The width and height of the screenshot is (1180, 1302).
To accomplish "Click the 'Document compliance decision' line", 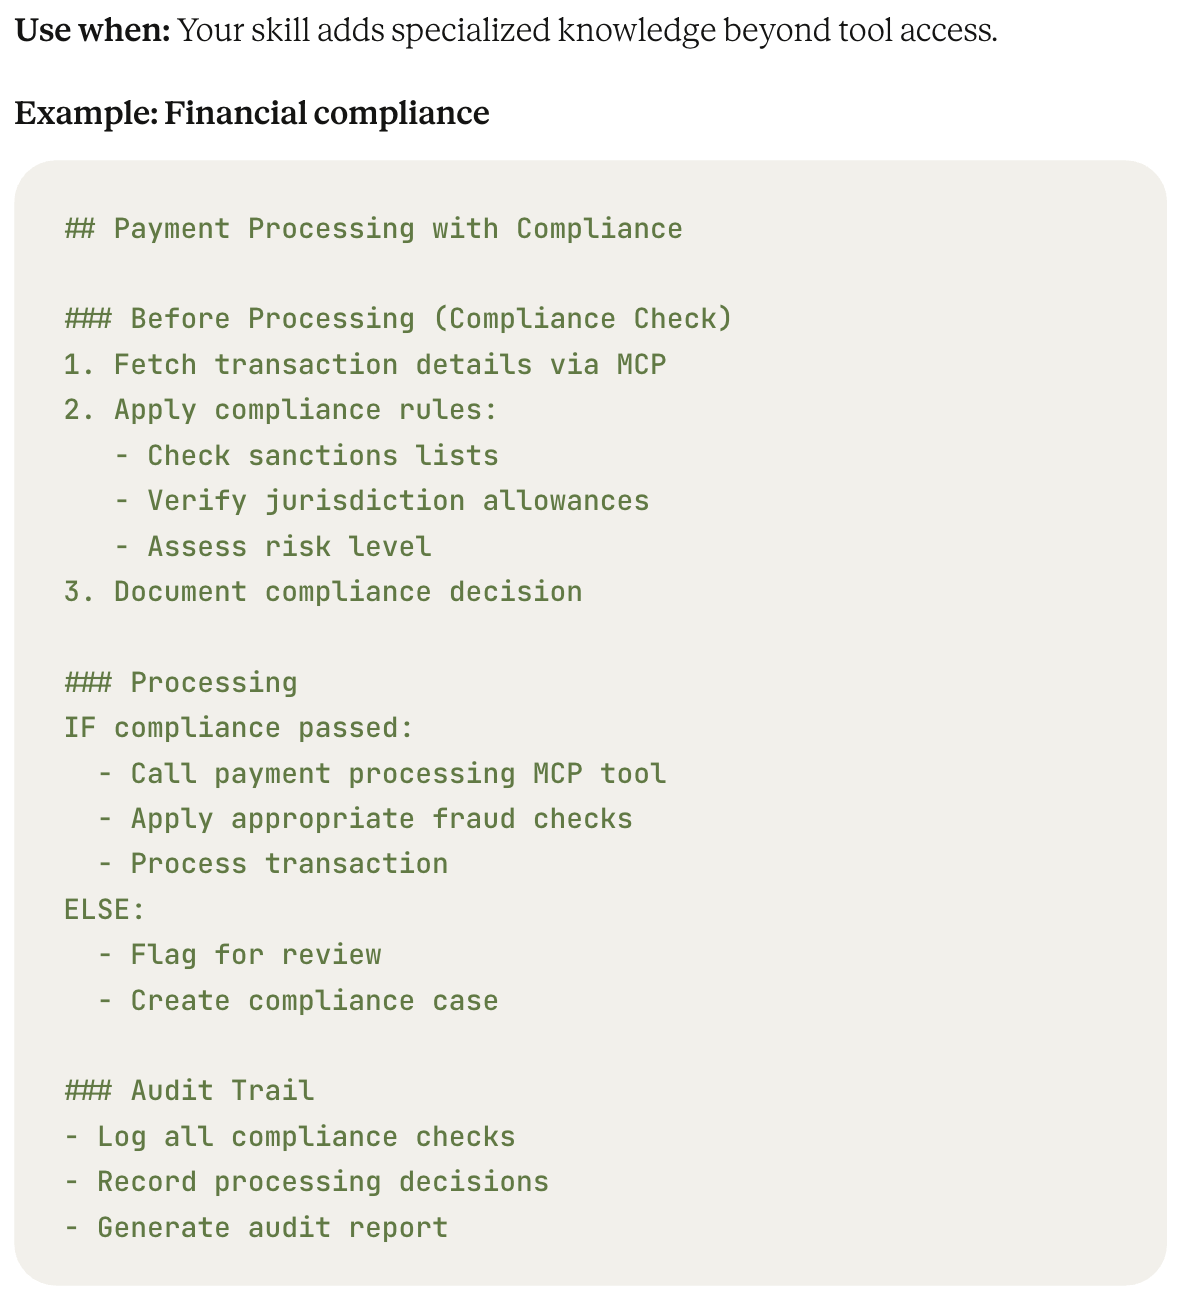I will pos(323,592).
